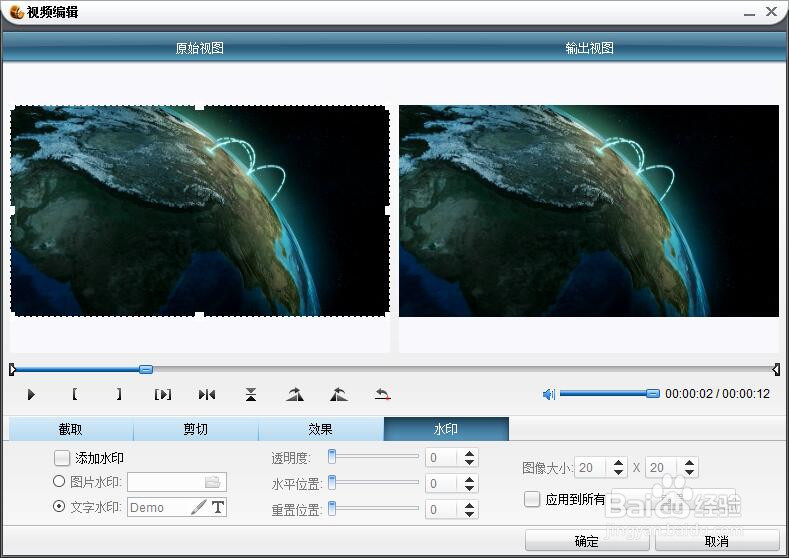The image size is (789, 558).
Task: Click the image height field showing 20
Action: pos(662,467)
